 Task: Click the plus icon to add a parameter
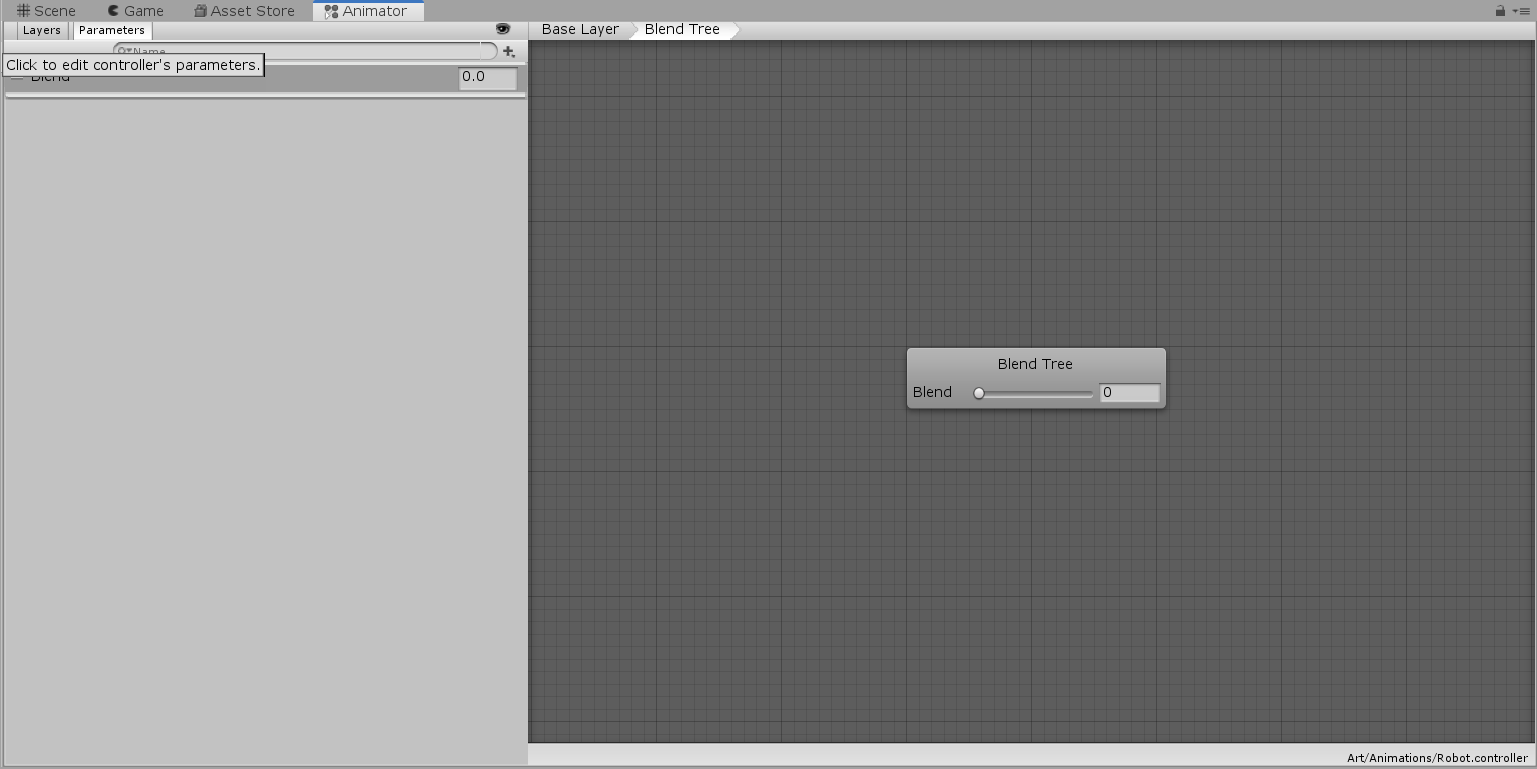(509, 51)
